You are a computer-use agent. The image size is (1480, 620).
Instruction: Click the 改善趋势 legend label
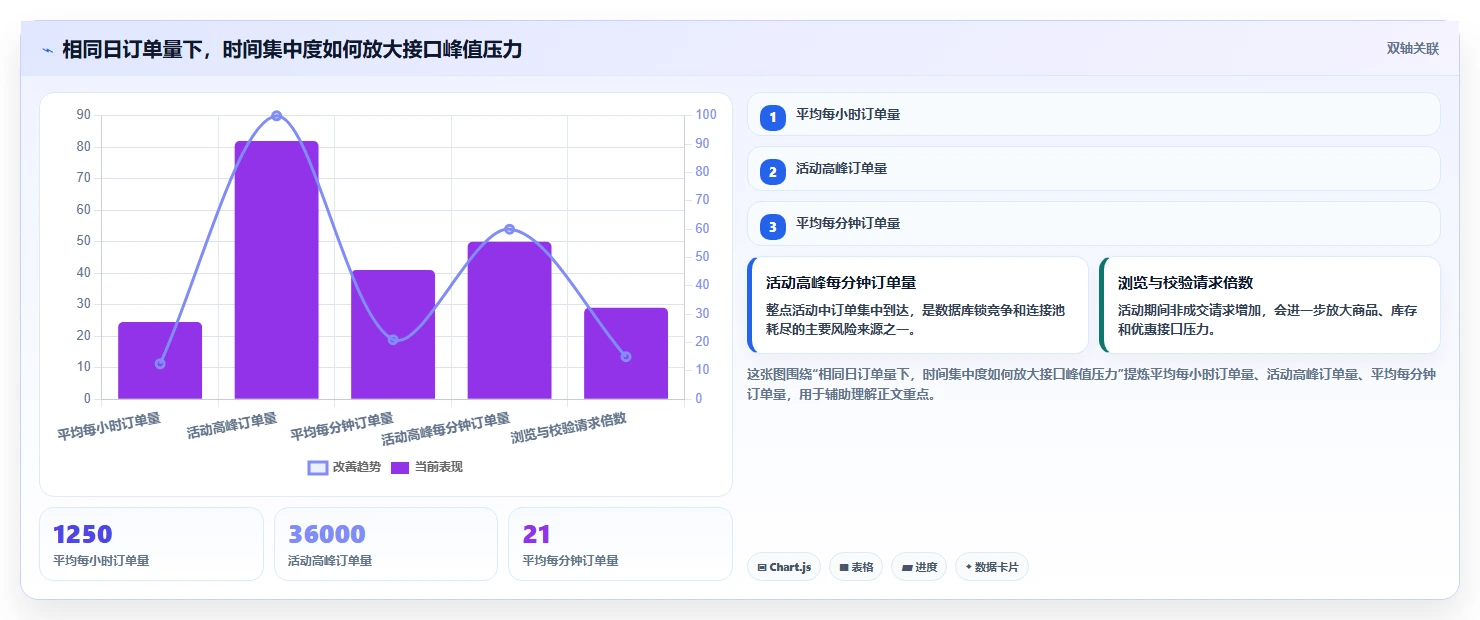click(357, 467)
